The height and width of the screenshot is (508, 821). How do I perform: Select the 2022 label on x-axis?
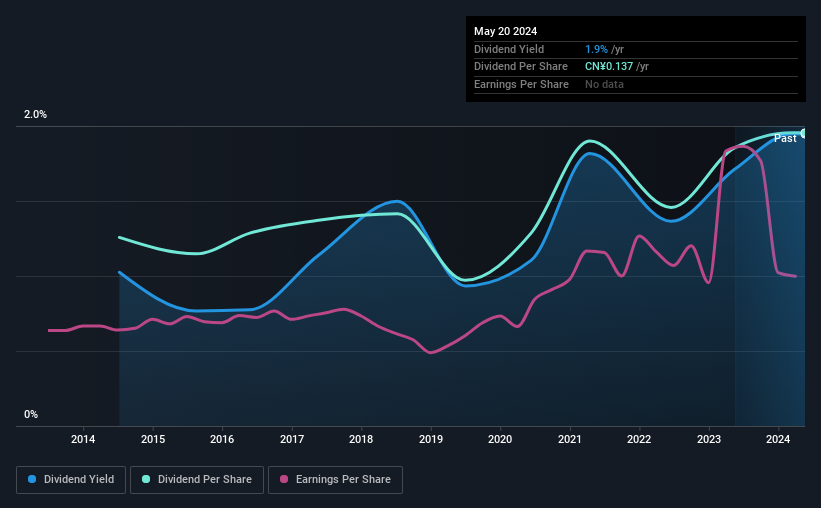[x=639, y=439]
